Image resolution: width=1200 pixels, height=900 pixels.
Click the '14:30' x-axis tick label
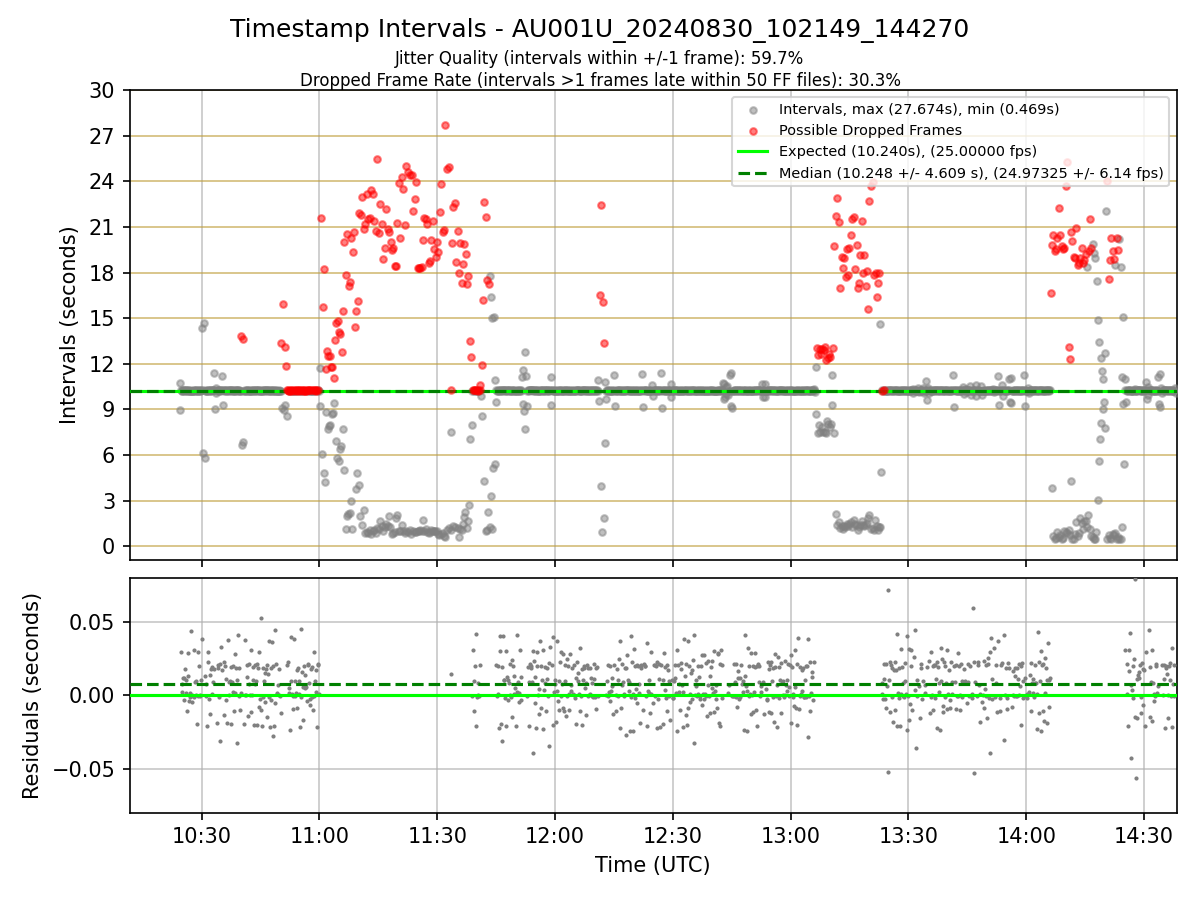(1143, 835)
